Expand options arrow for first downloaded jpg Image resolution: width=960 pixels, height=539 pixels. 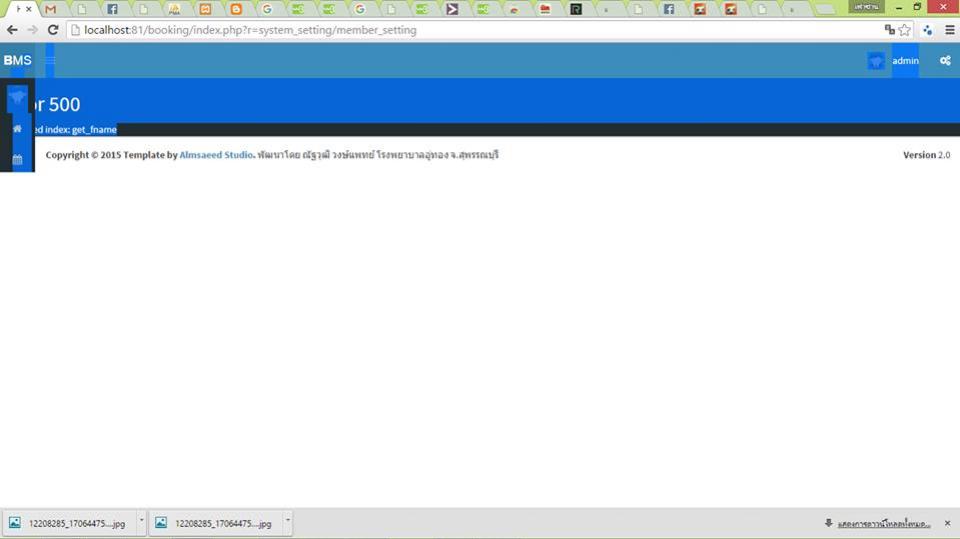(x=141, y=521)
